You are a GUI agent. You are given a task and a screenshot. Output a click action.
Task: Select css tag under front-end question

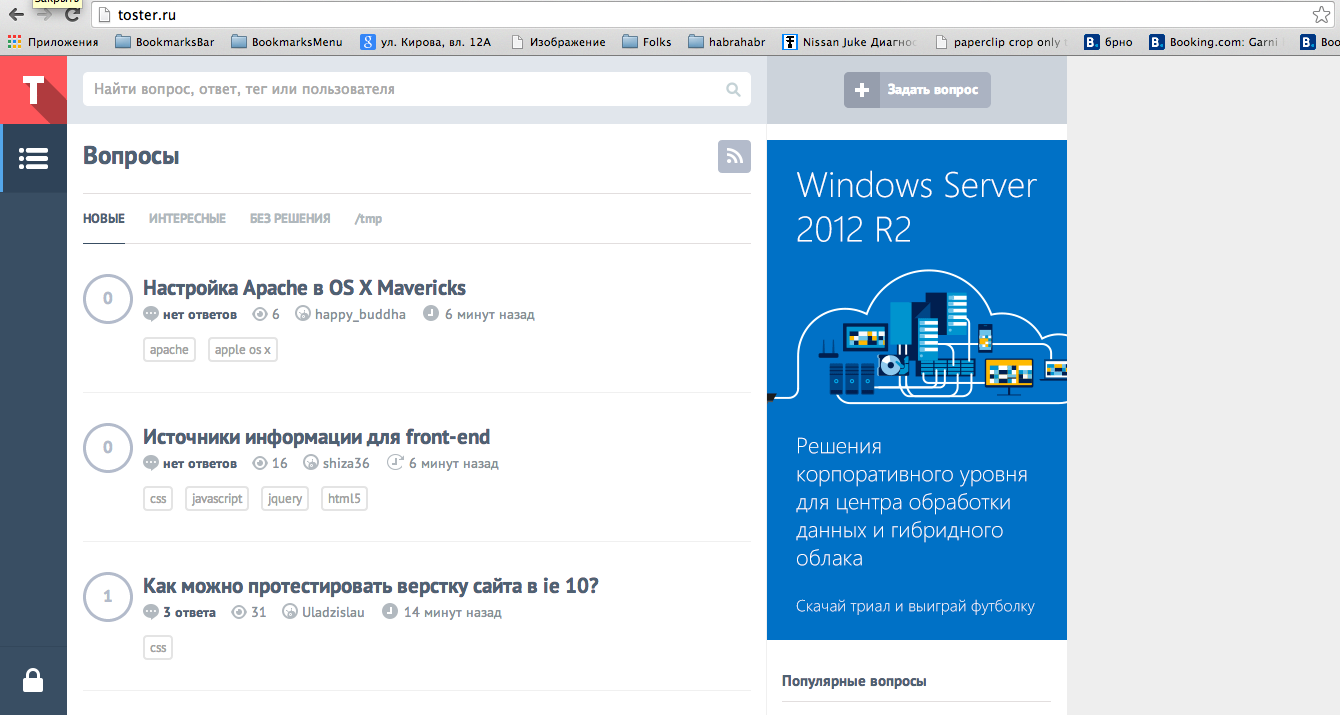click(x=158, y=499)
